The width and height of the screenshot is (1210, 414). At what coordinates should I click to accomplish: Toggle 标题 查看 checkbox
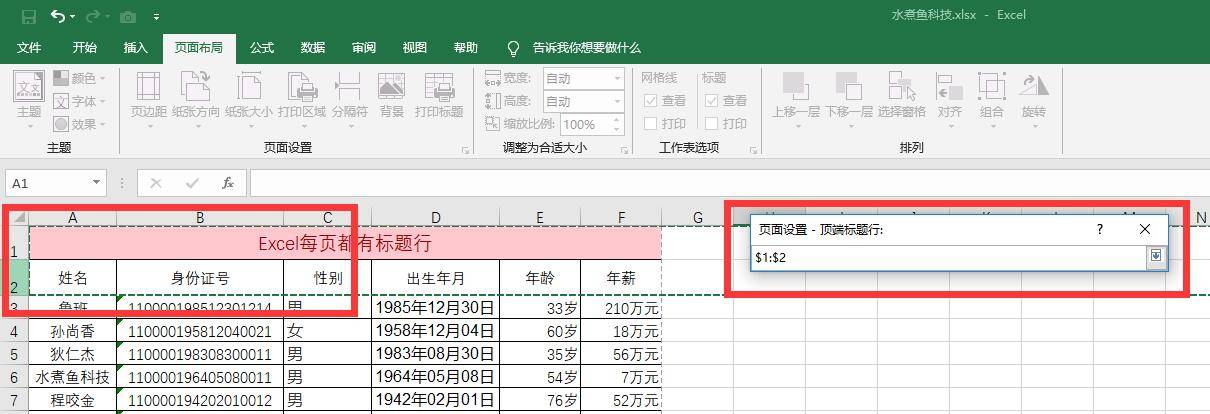[712, 100]
